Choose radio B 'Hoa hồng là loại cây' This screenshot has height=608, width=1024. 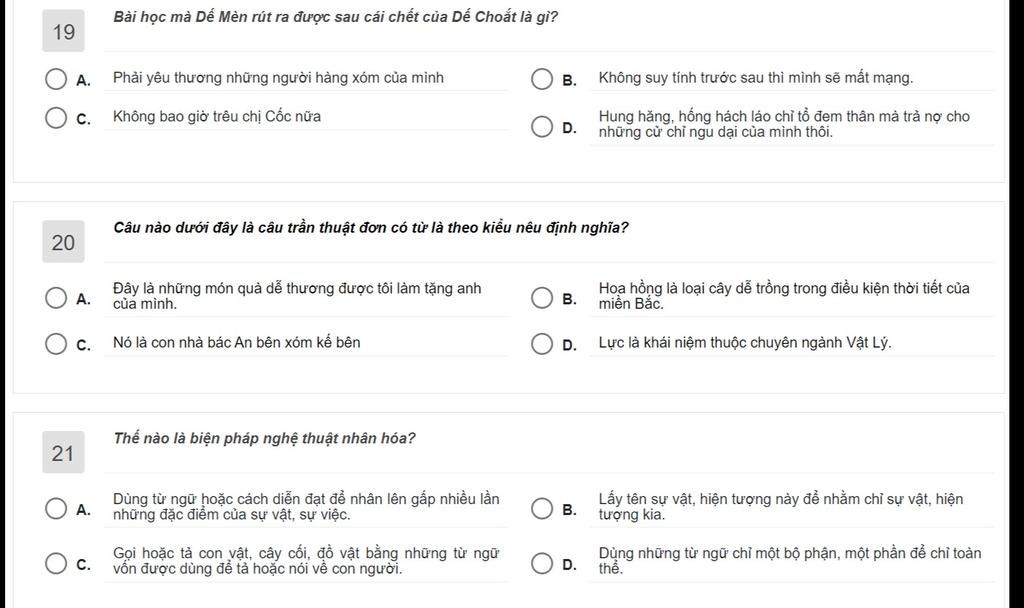(x=541, y=298)
